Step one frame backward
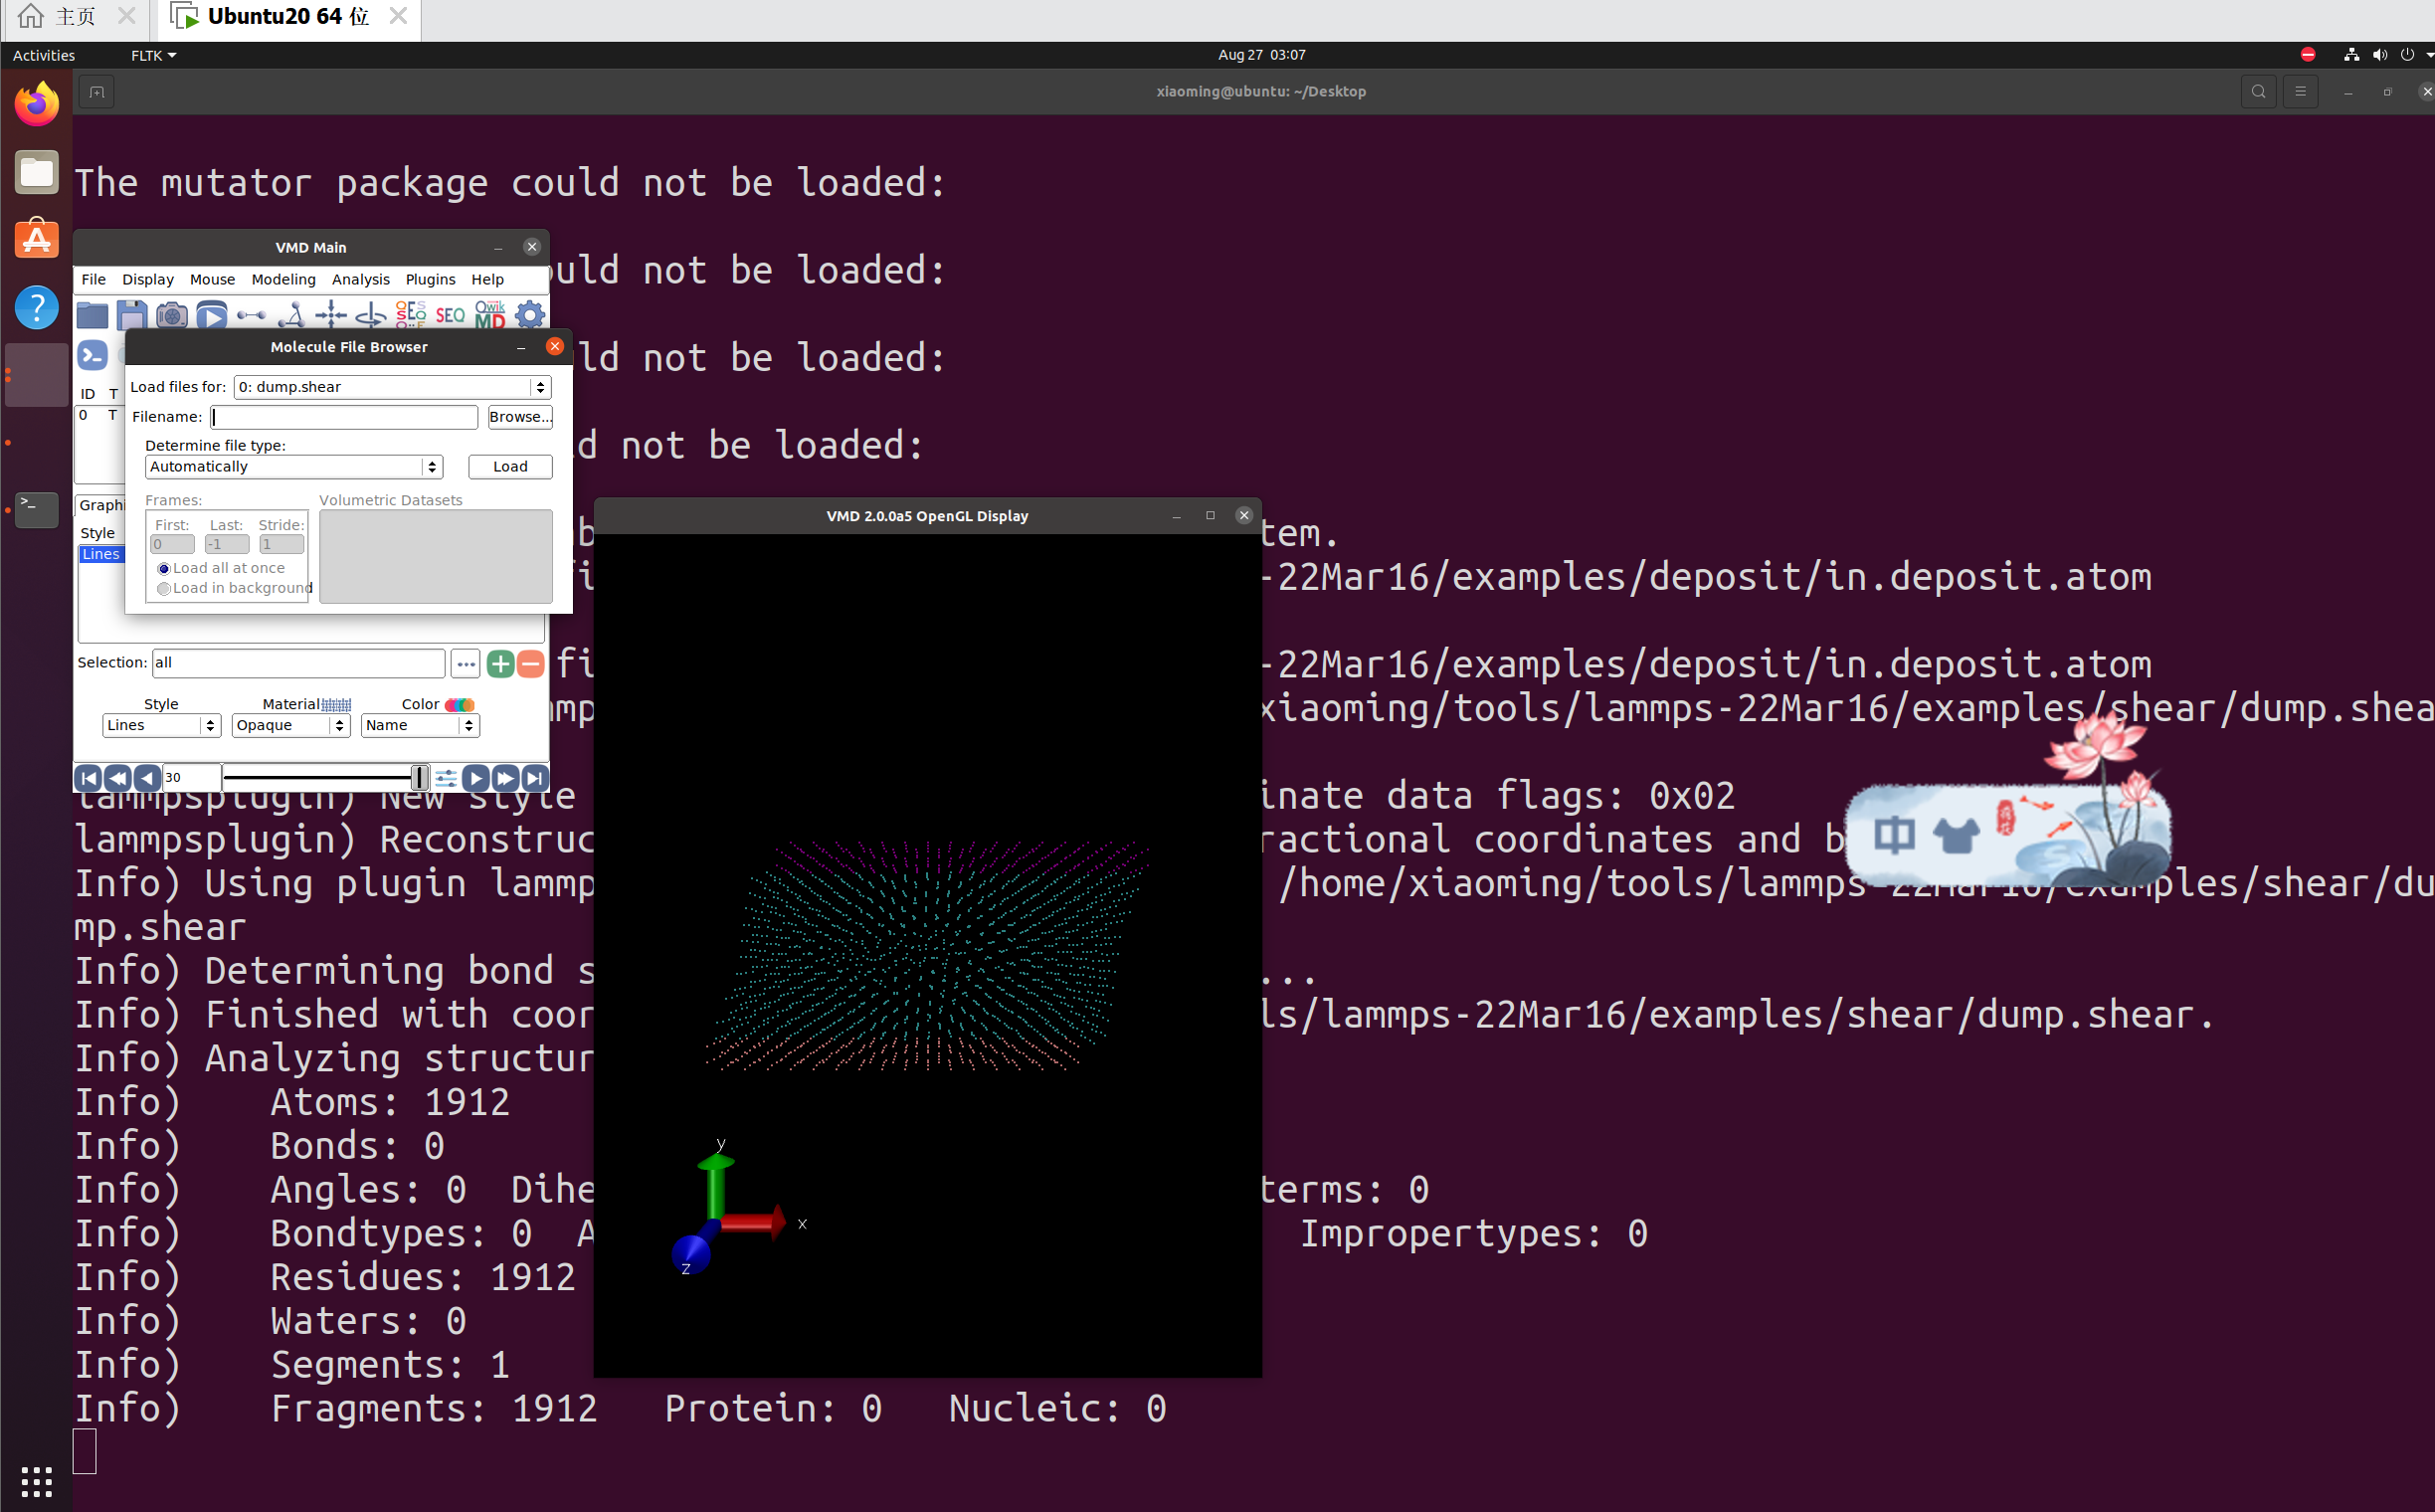2435x1512 pixels. (x=147, y=778)
